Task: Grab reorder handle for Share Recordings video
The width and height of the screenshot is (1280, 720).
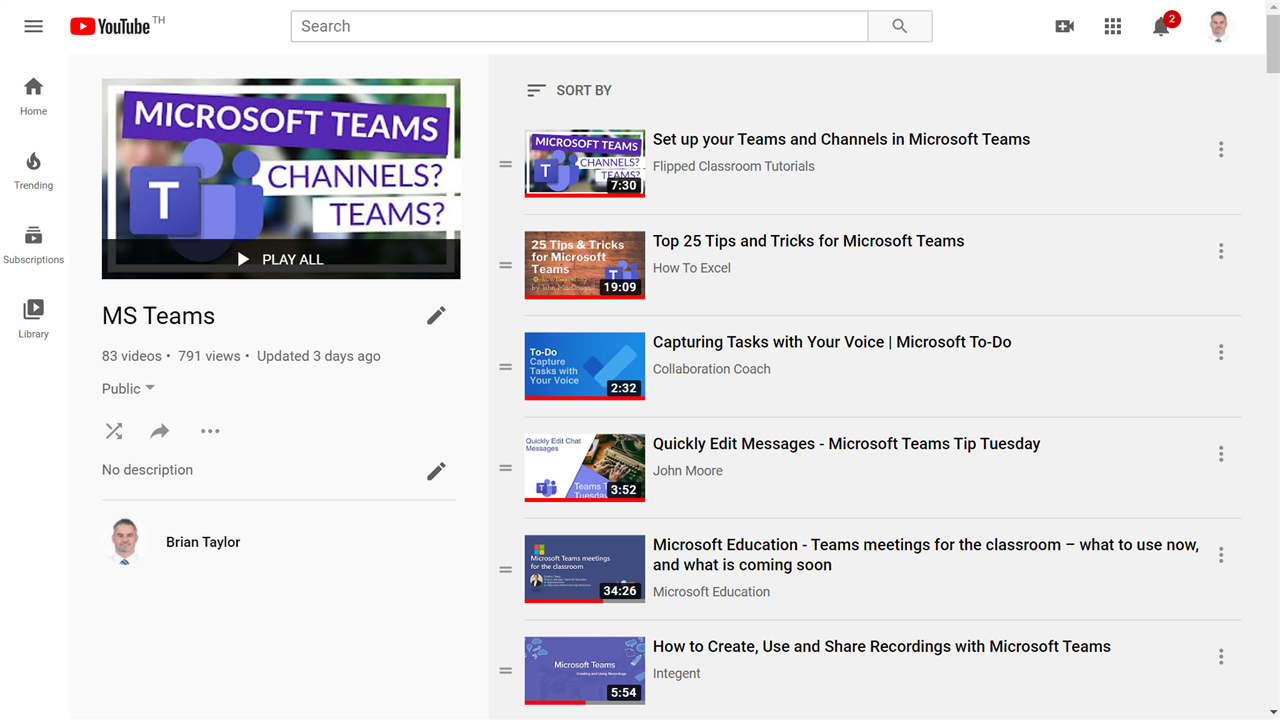Action: coord(506,671)
